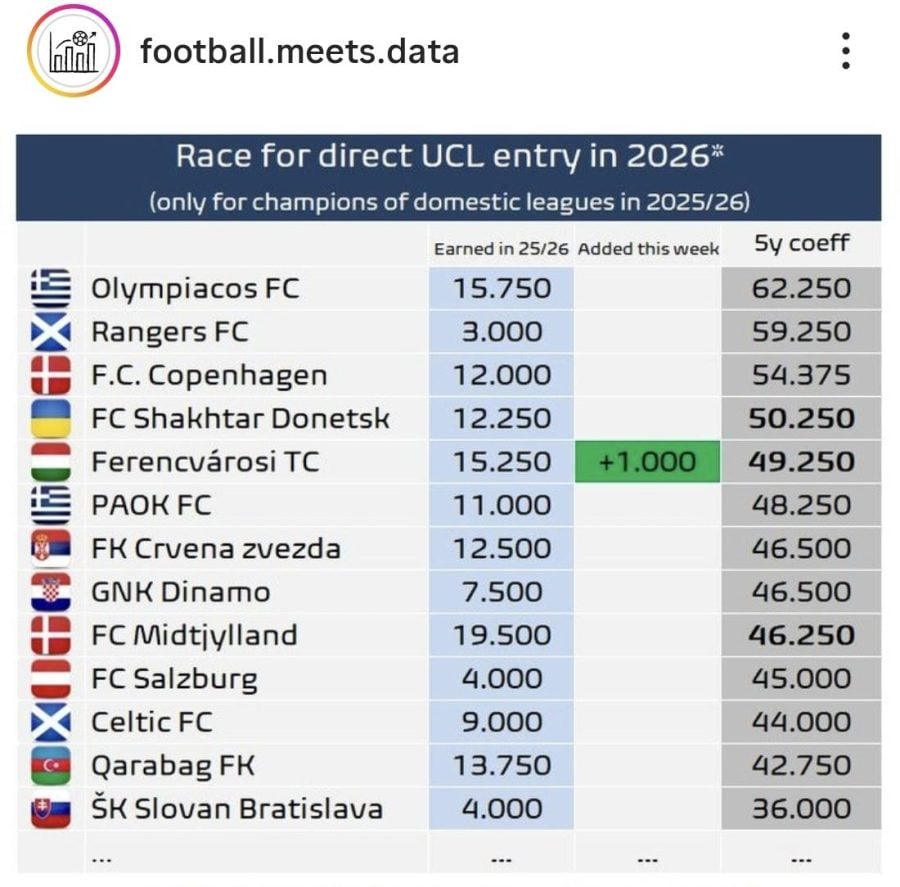
Task: Click the Hungarian flag beside Ferencvárosi TC
Action: pyautogui.click(x=51, y=462)
